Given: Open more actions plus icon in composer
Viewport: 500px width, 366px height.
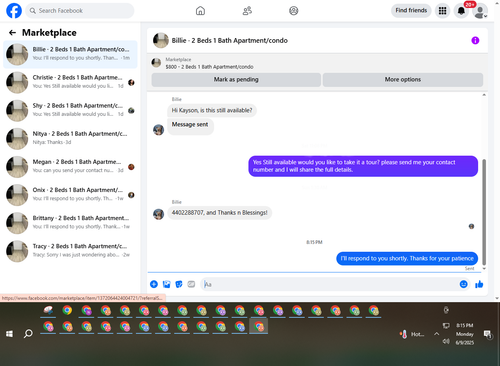Looking at the screenshot, I should [x=154, y=284].
